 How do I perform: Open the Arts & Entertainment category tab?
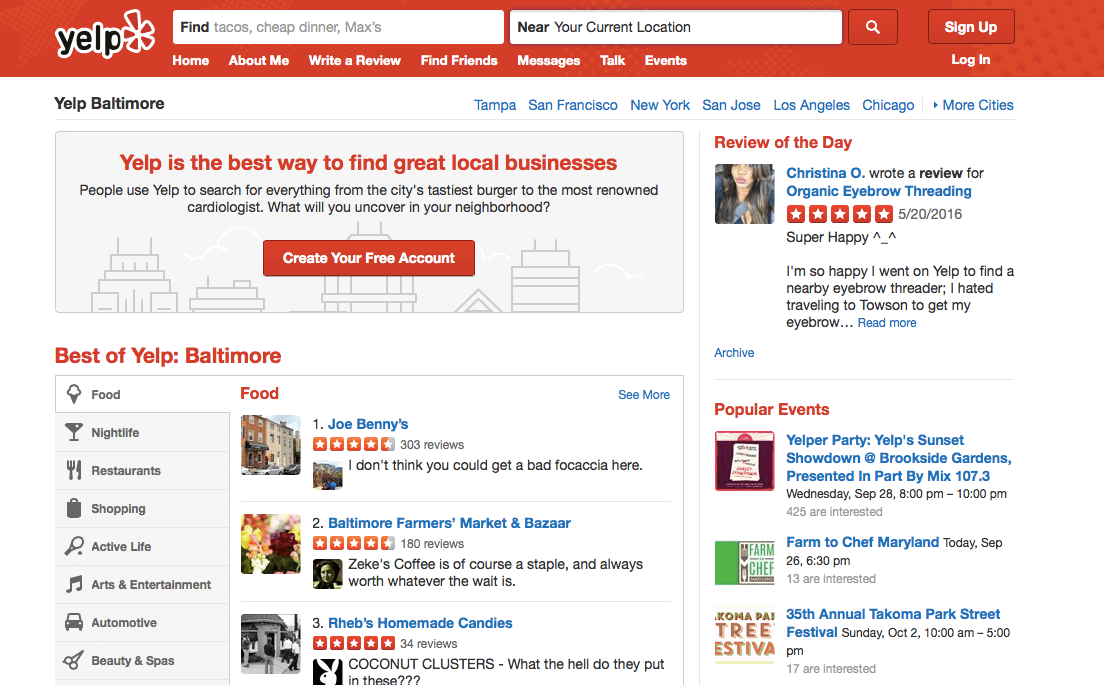(x=142, y=584)
